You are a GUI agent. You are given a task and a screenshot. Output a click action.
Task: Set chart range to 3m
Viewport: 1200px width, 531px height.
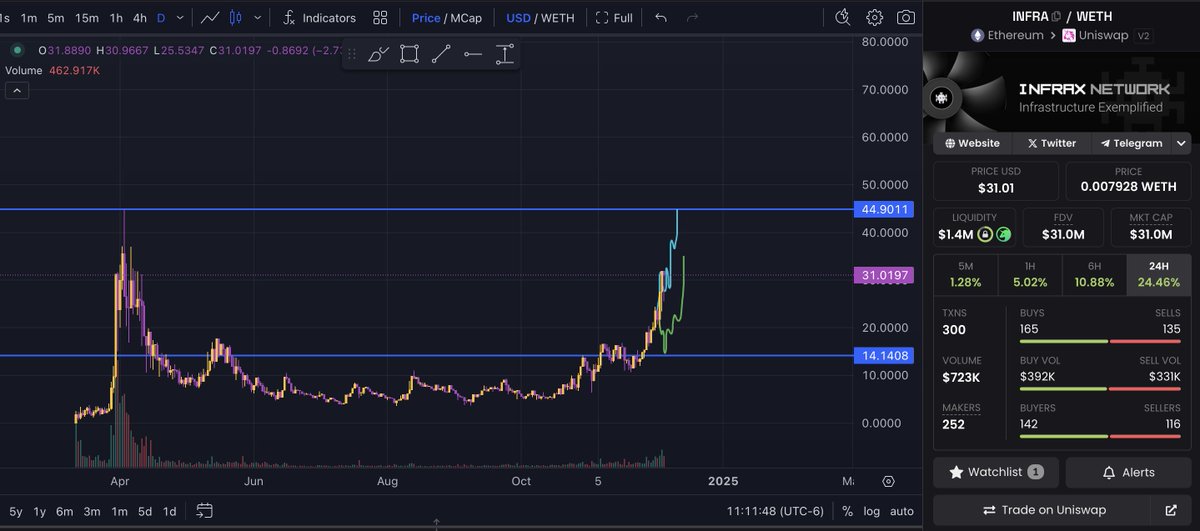(x=92, y=511)
